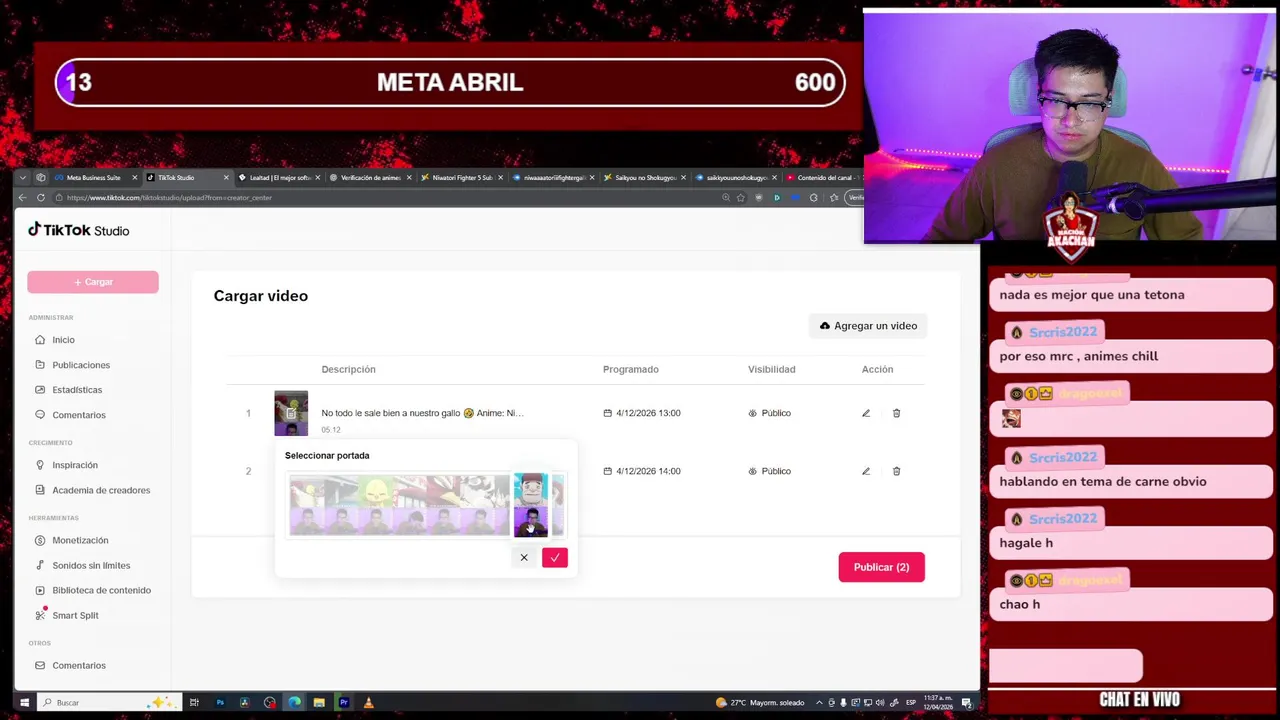
Task: Cancel cover selection with X button
Action: 523,558
